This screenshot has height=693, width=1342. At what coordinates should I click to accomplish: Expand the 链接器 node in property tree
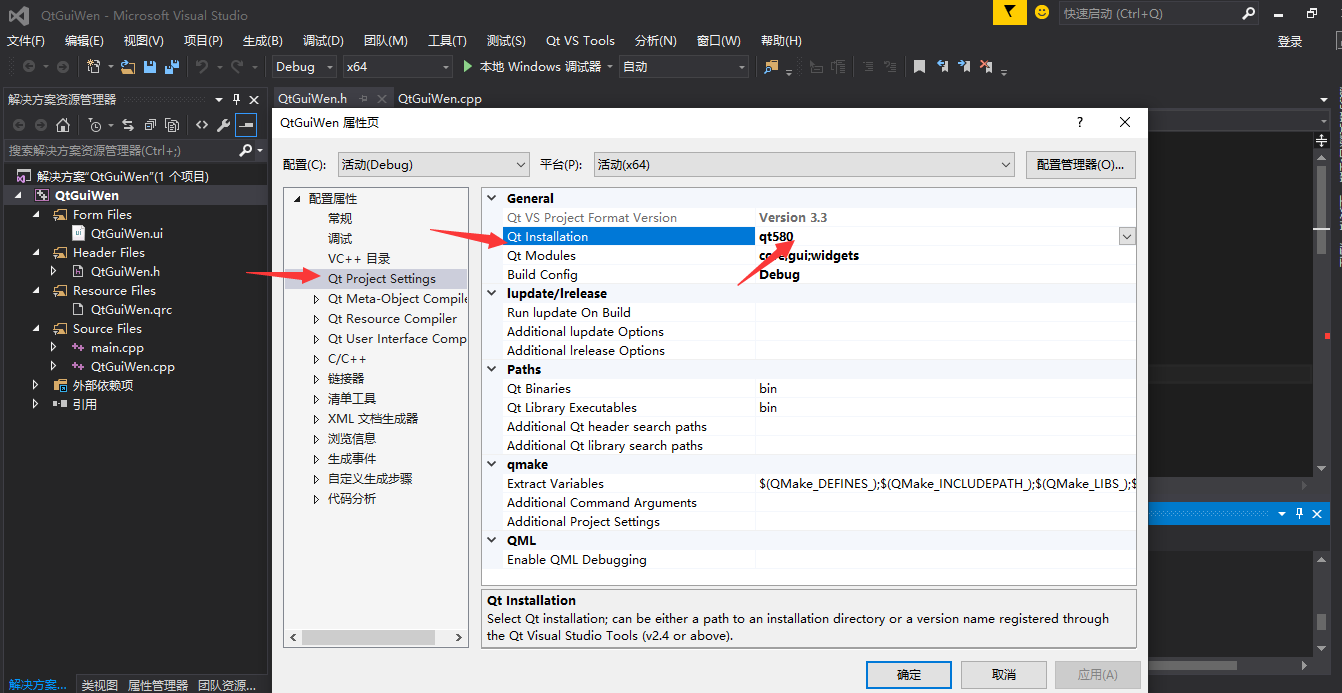coord(316,379)
